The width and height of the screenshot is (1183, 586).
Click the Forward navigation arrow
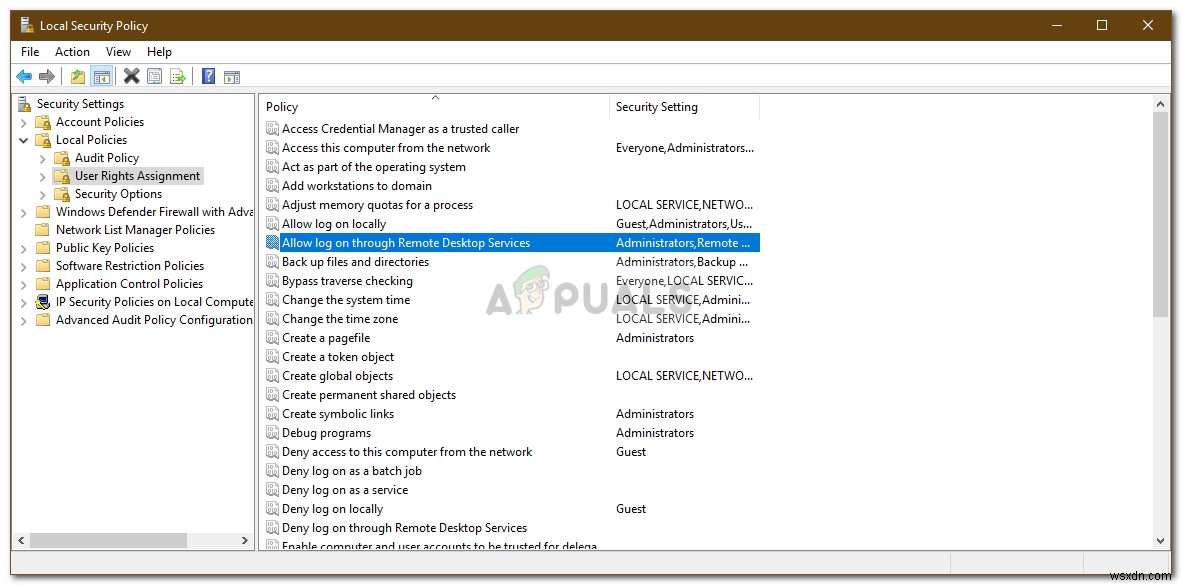[47, 76]
